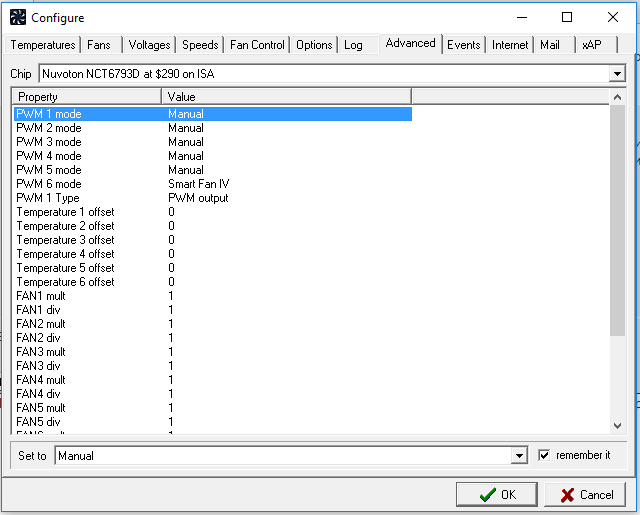This screenshot has width=640, height=515.
Task: Open the 'Set to' dropdown arrow
Action: (519, 455)
